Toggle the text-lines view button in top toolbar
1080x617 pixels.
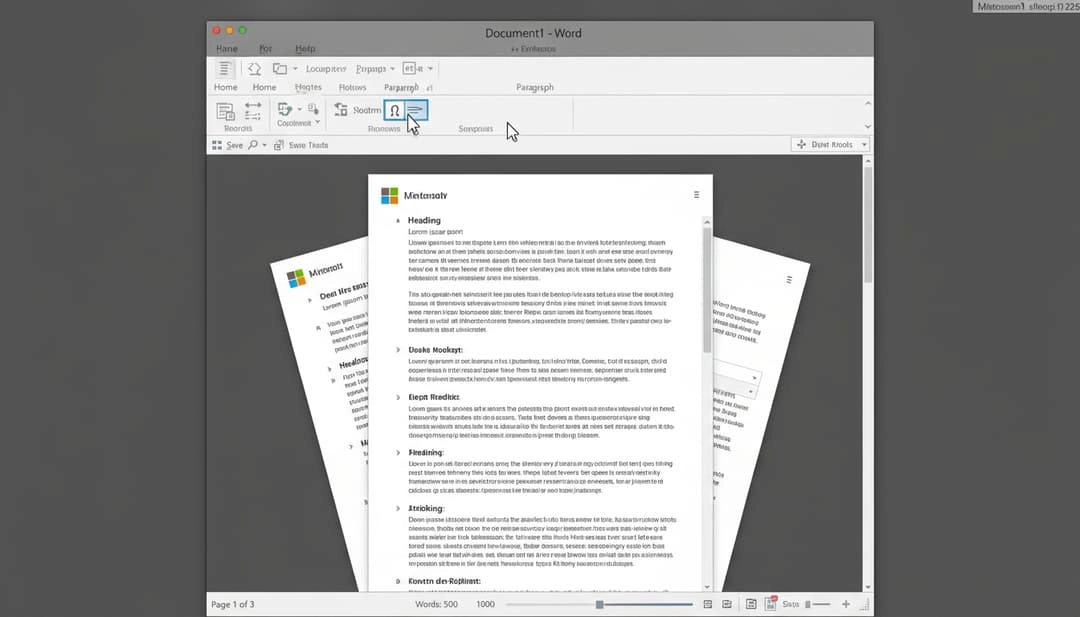(225, 69)
